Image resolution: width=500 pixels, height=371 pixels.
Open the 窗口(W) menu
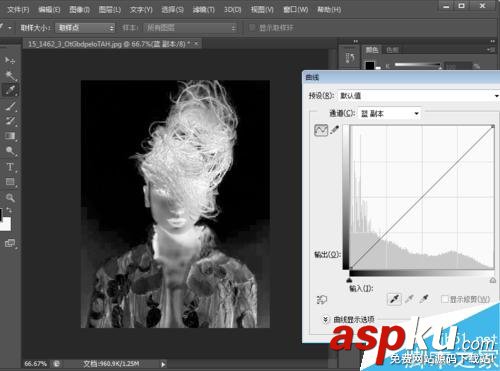pyautogui.click(x=295, y=9)
